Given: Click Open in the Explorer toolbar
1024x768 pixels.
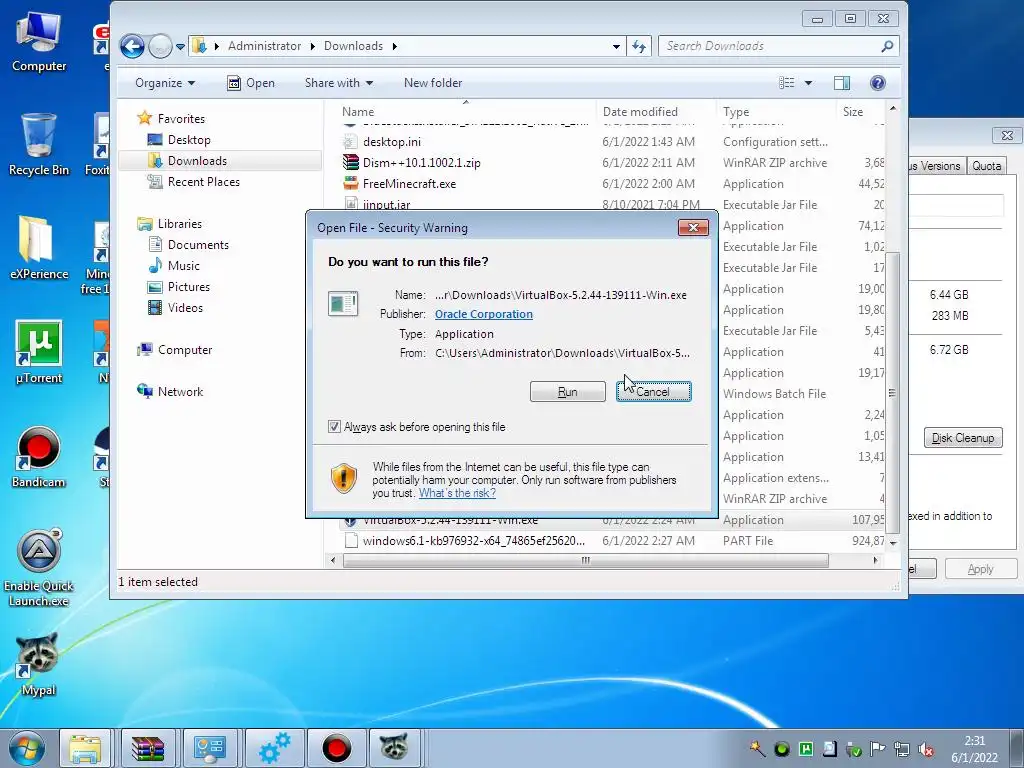Looking at the screenshot, I should (251, 83).
